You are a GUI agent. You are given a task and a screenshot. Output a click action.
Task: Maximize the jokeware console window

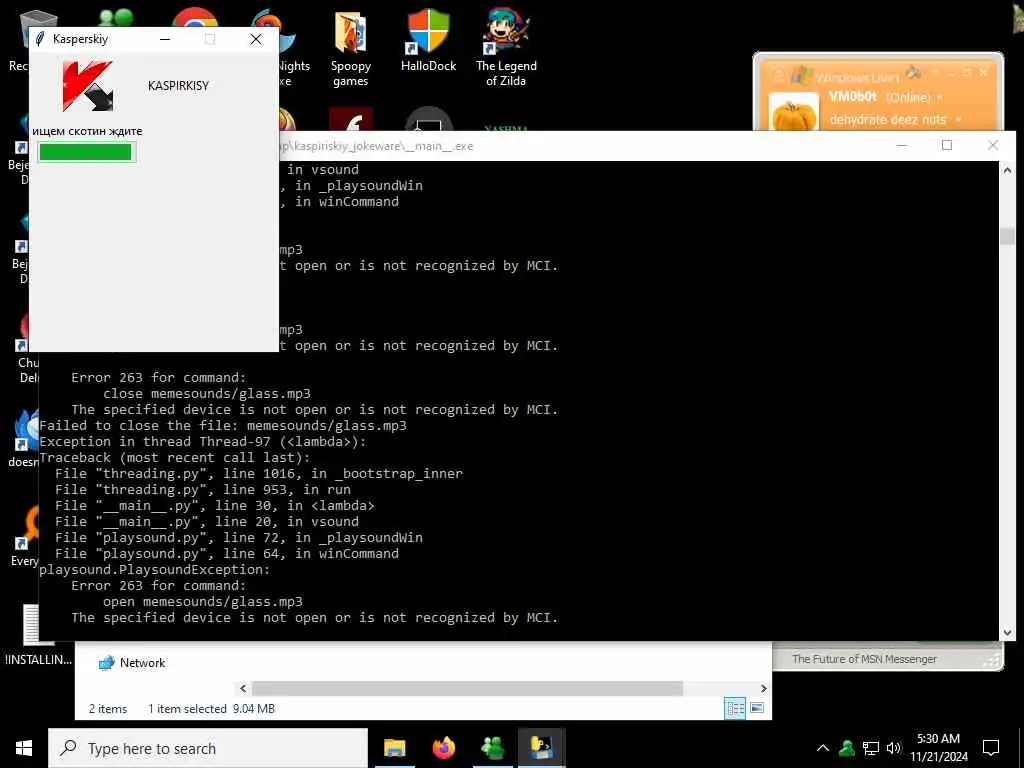[x=947, y=145]
